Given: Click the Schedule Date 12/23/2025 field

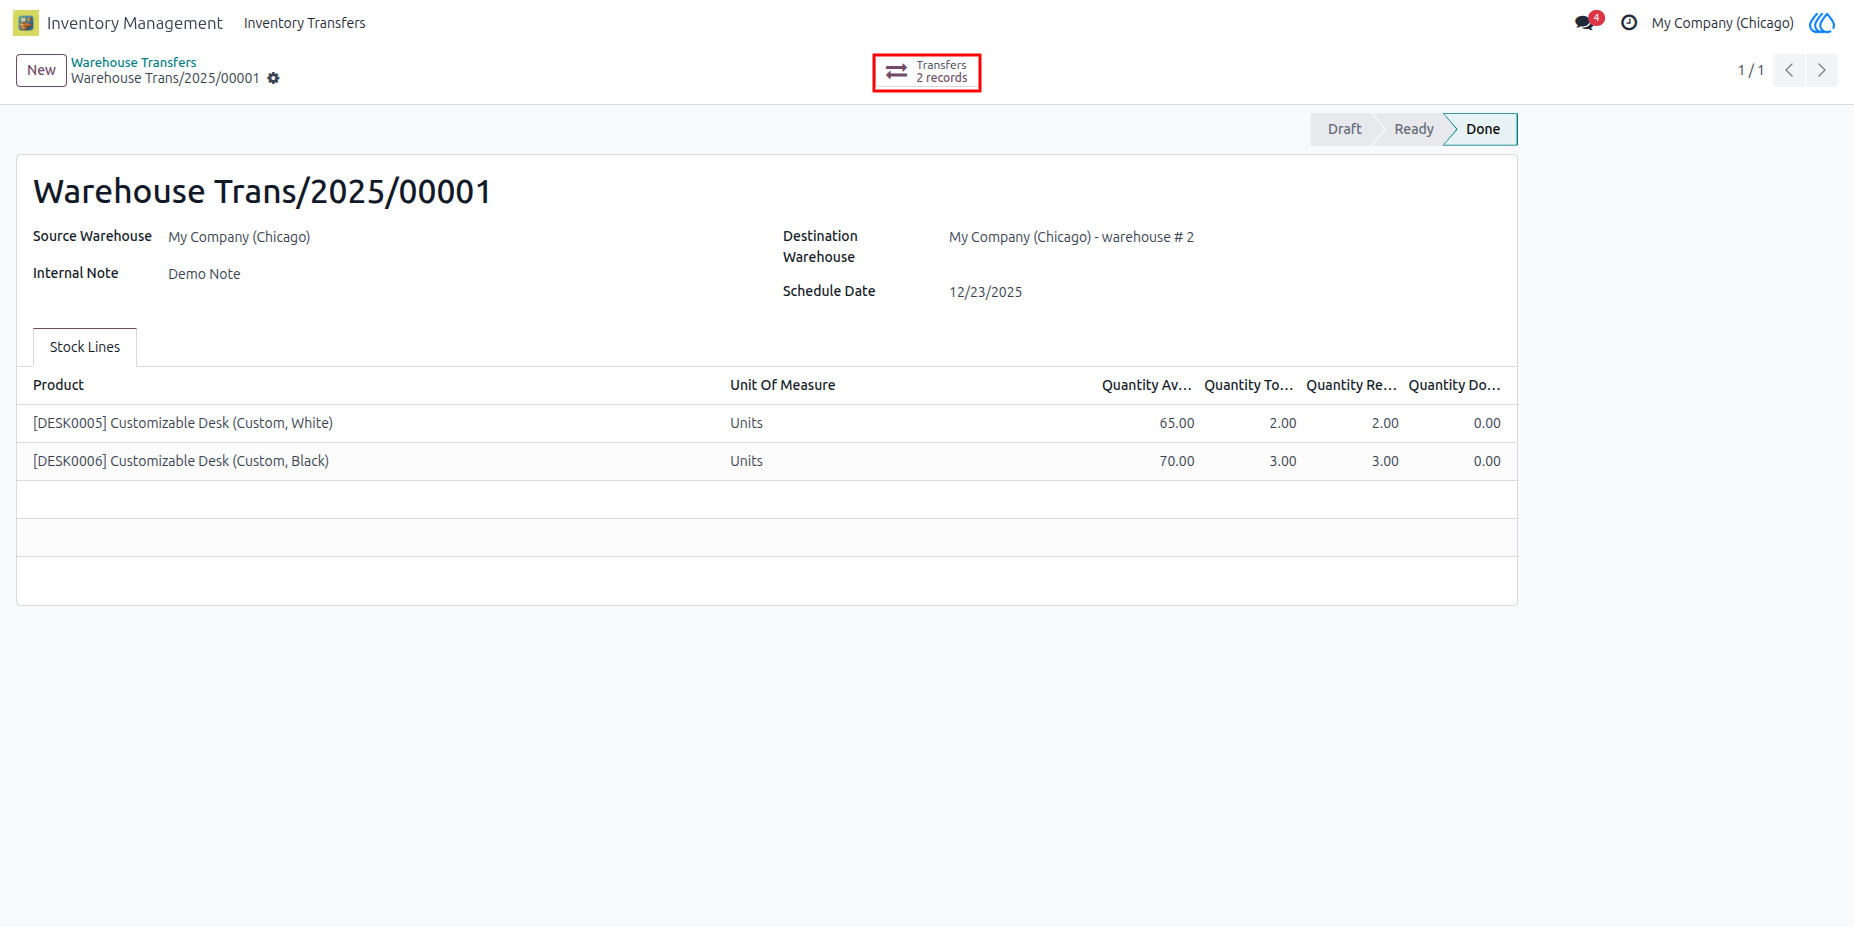Looking at the screenshot, I should (x=985, y=292).
